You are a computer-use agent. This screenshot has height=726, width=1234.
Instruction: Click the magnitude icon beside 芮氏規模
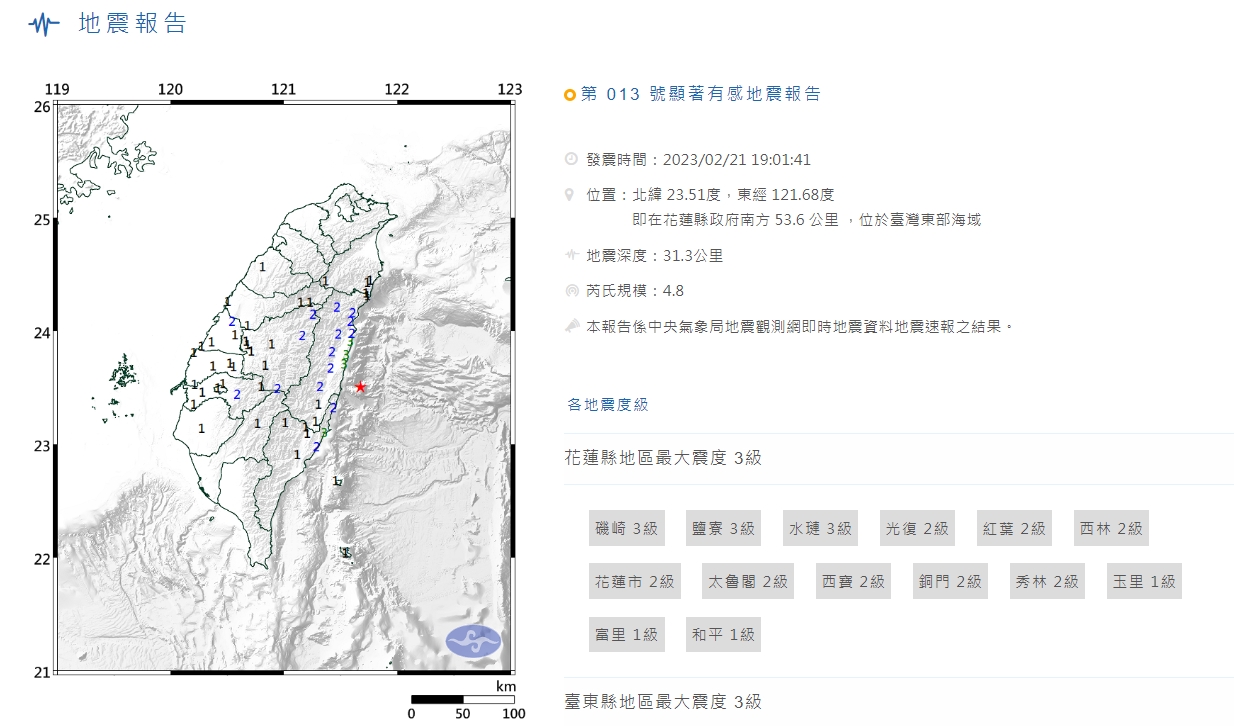pos(571,291)
